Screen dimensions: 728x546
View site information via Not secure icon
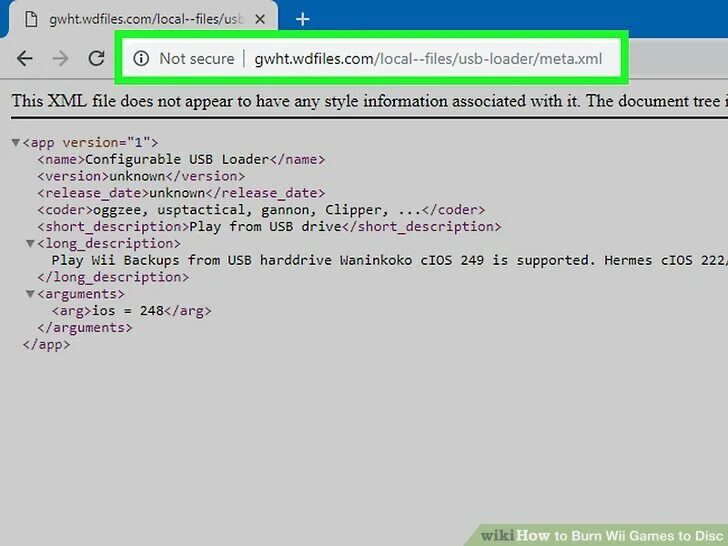coord(141,58)
